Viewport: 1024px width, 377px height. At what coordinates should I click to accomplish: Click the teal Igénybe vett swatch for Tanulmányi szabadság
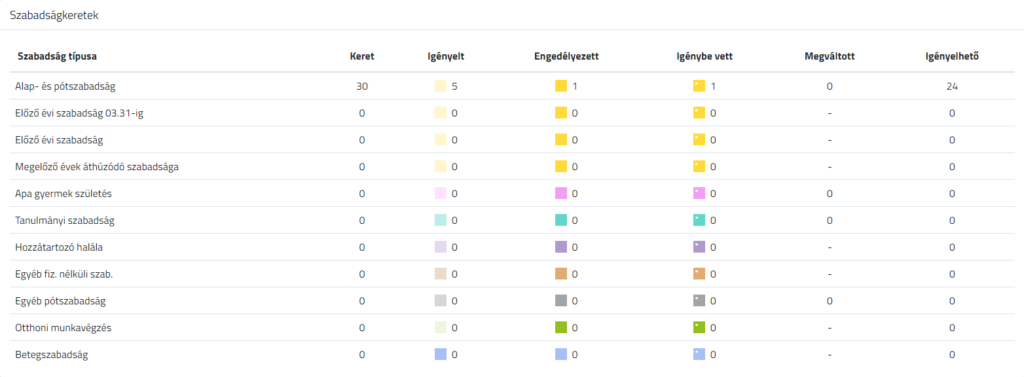(x=699, y=221)
